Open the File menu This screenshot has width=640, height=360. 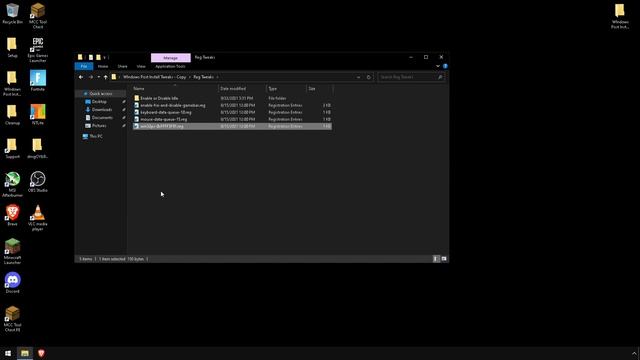coord(84,67)
